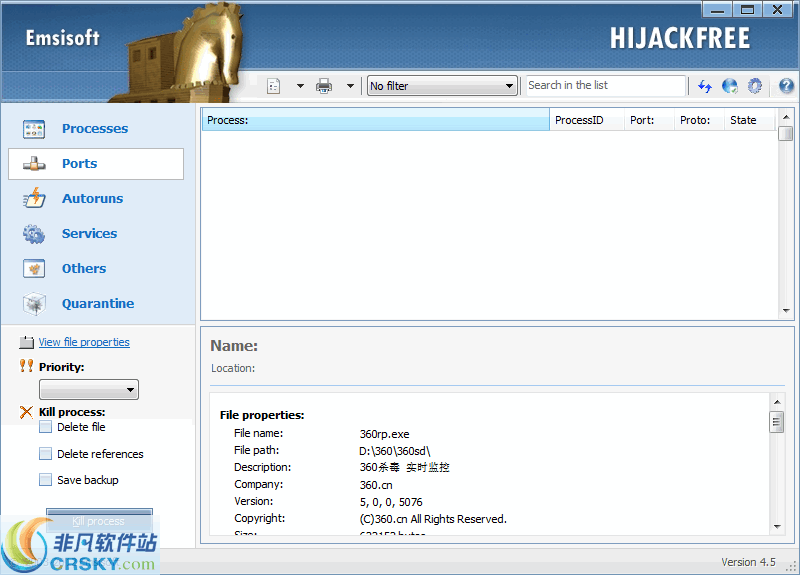Viewport: 800px width, 575px height.
Task: Click the file properties scrollbar down arrow
Action: coord(777,527)
